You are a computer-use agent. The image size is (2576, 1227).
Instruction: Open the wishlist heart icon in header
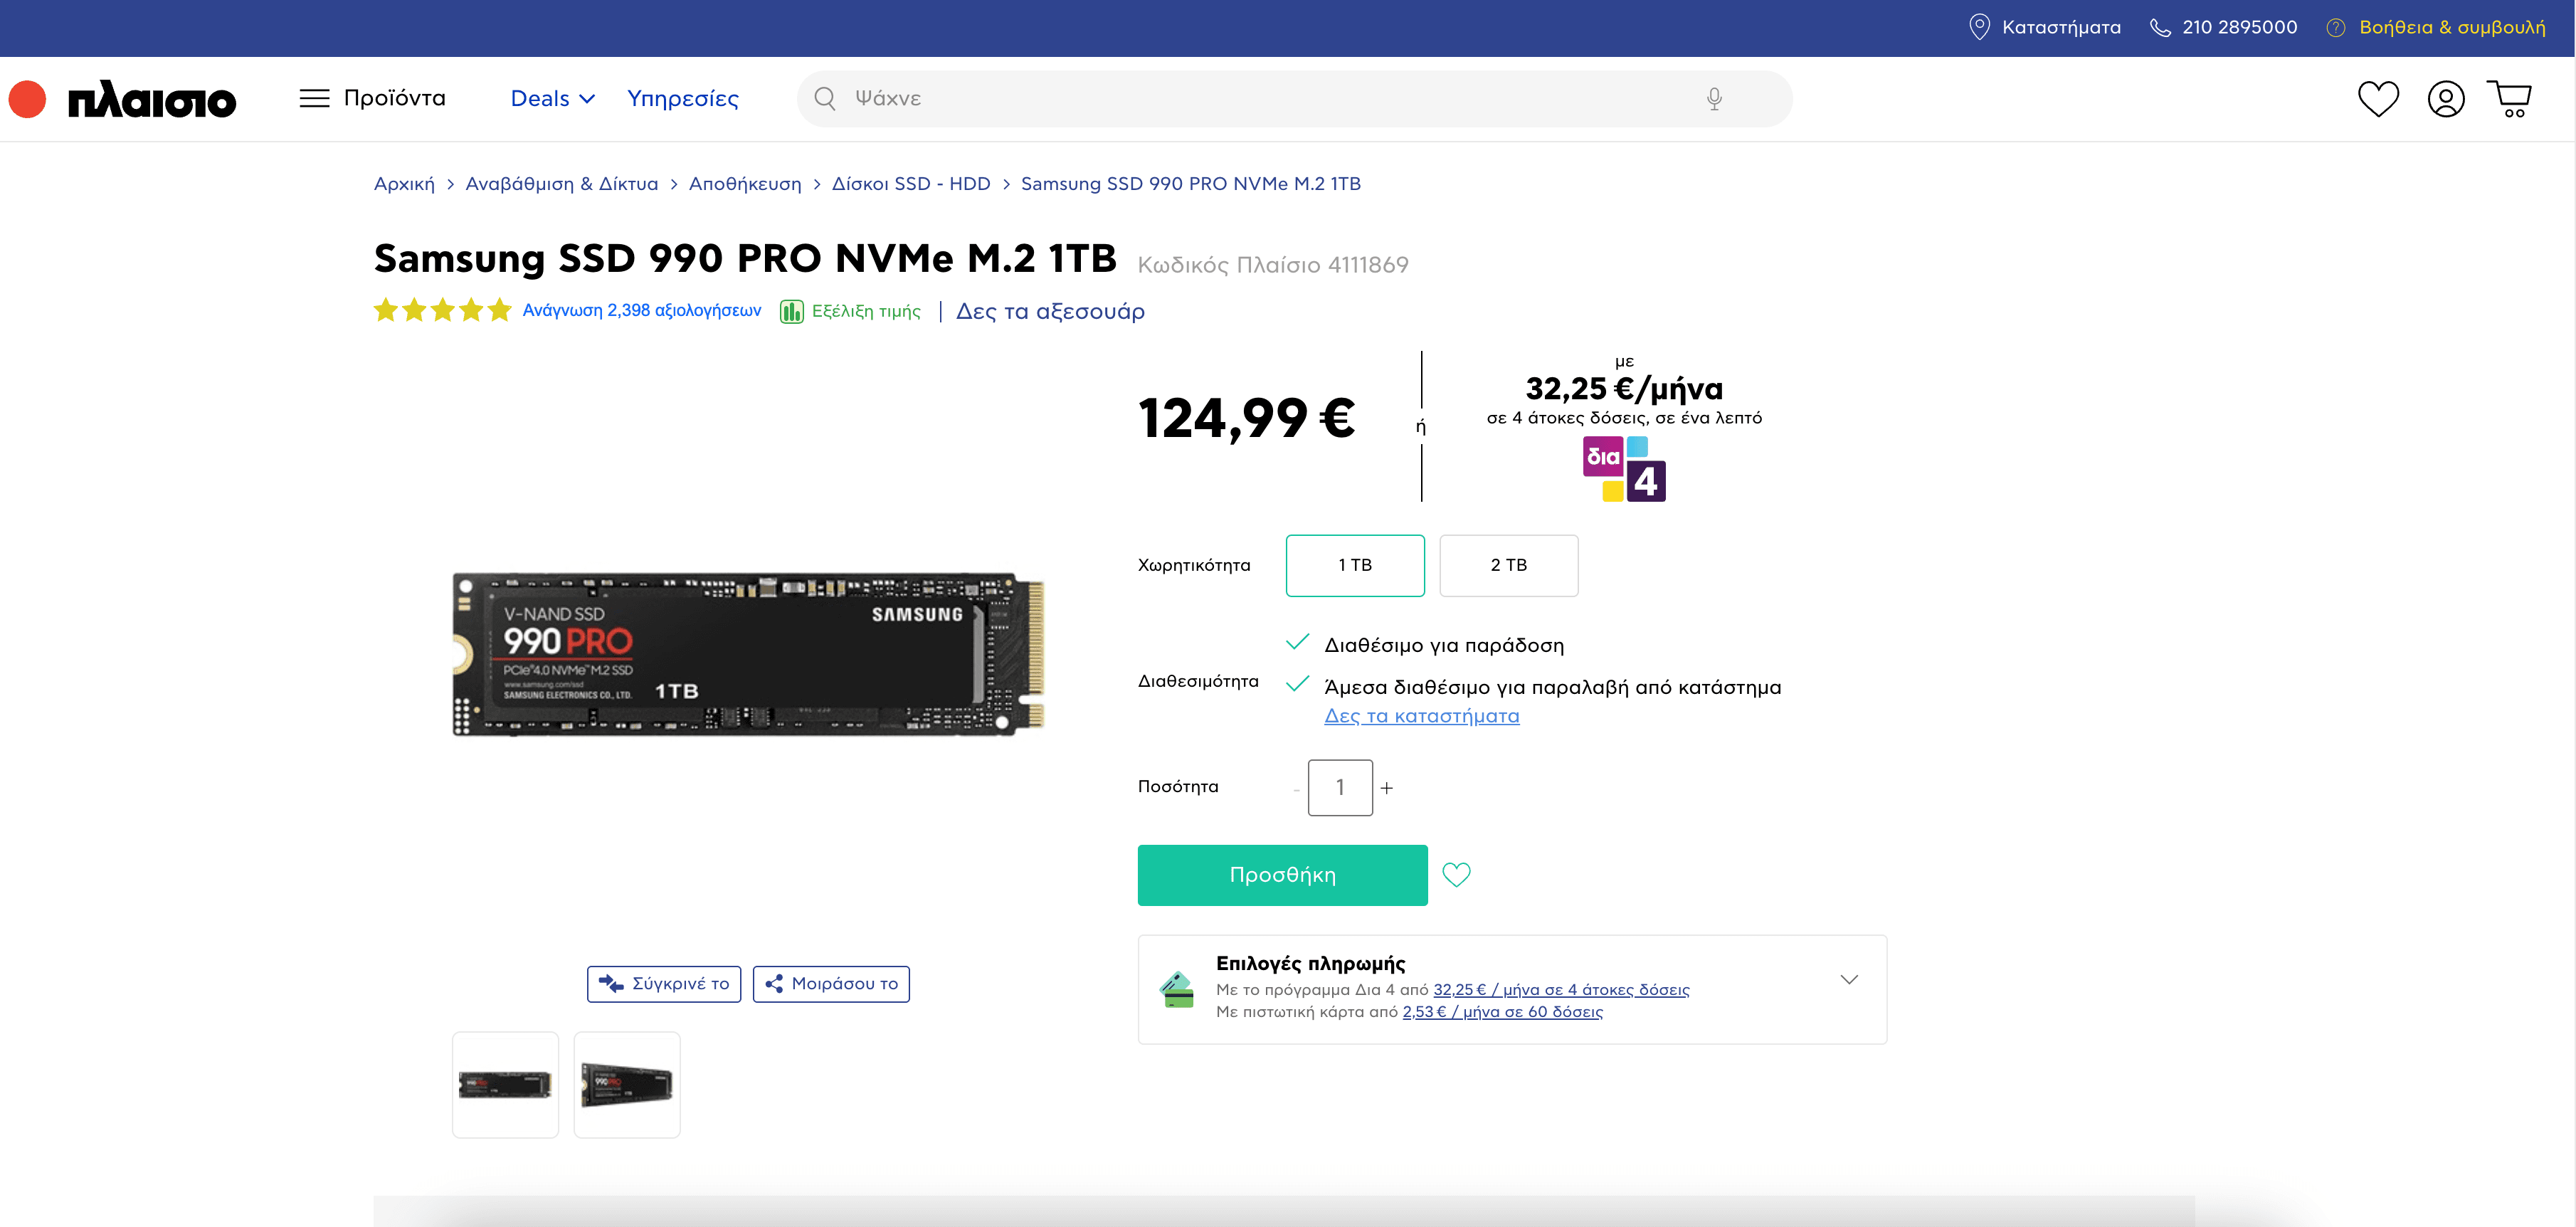tap(2377, 99)
